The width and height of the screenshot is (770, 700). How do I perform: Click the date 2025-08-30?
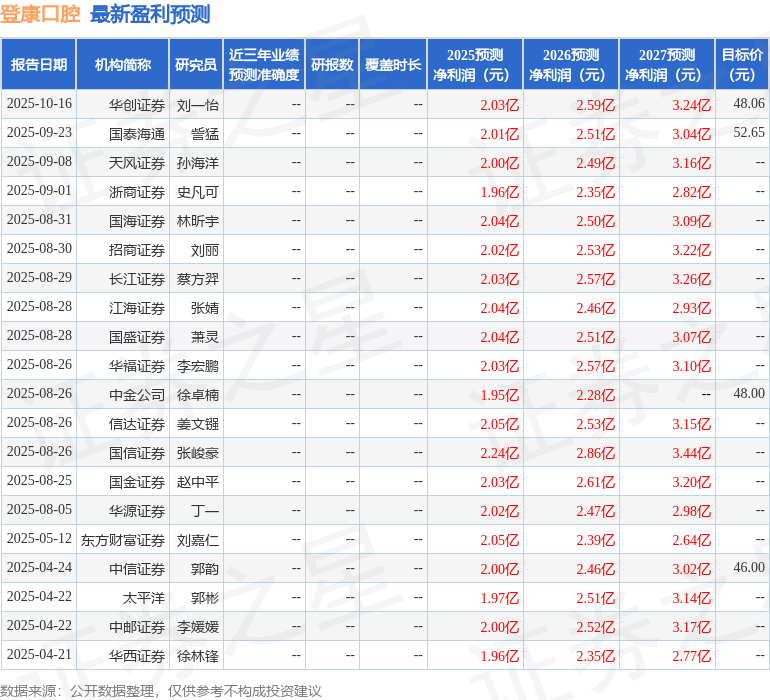[39, 249]
